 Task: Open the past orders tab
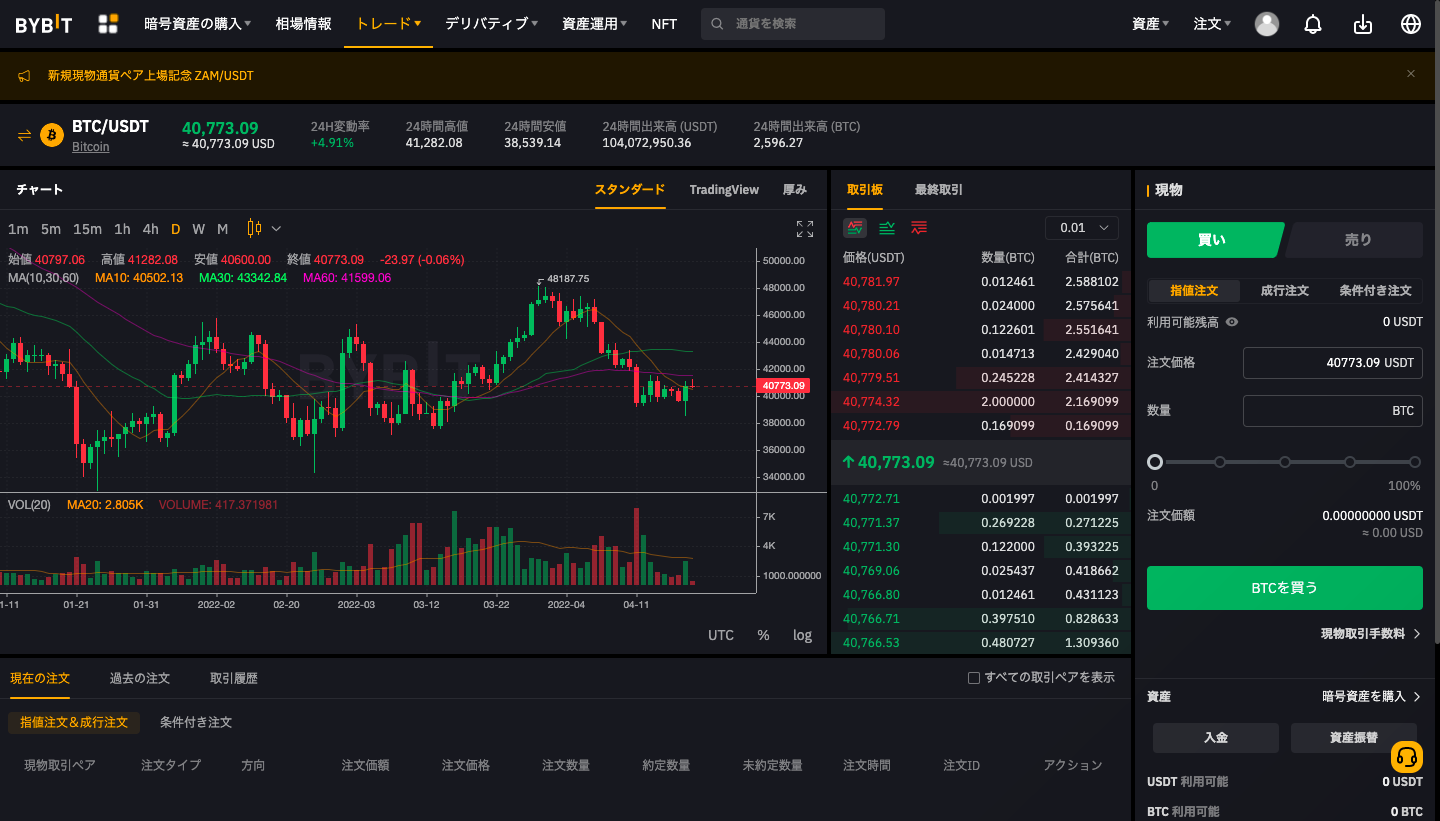coord(140,678)
